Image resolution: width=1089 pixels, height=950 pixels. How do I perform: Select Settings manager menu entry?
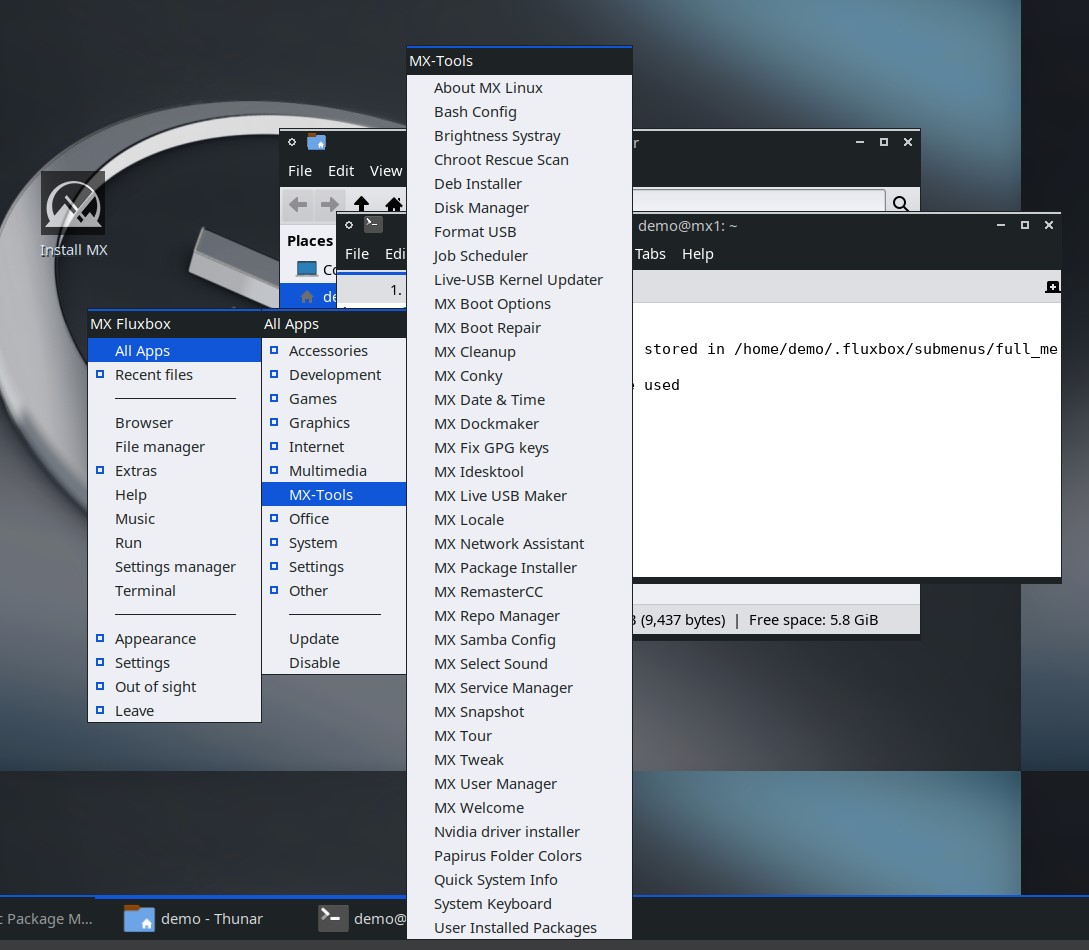tap(174, 567)
